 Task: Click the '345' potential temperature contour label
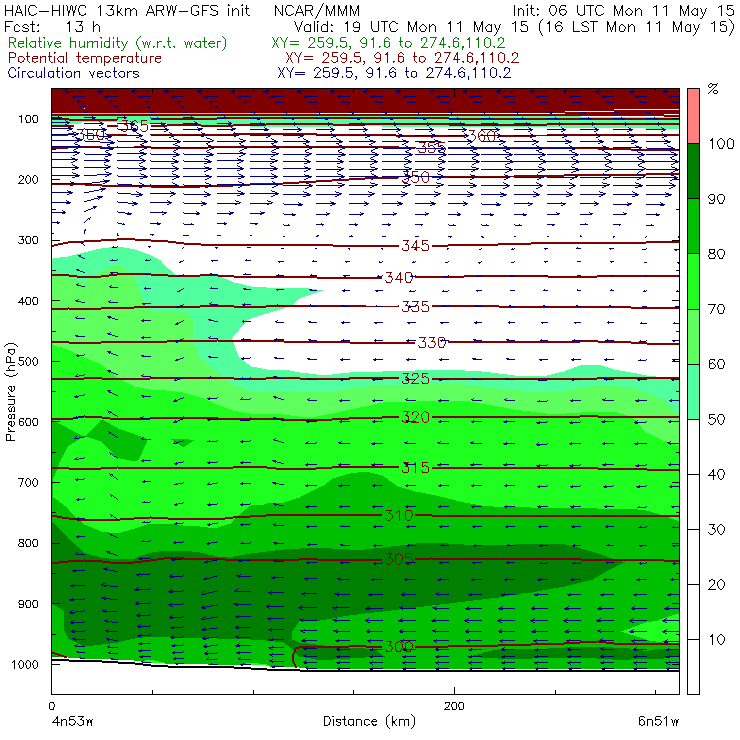pos(416,245)
